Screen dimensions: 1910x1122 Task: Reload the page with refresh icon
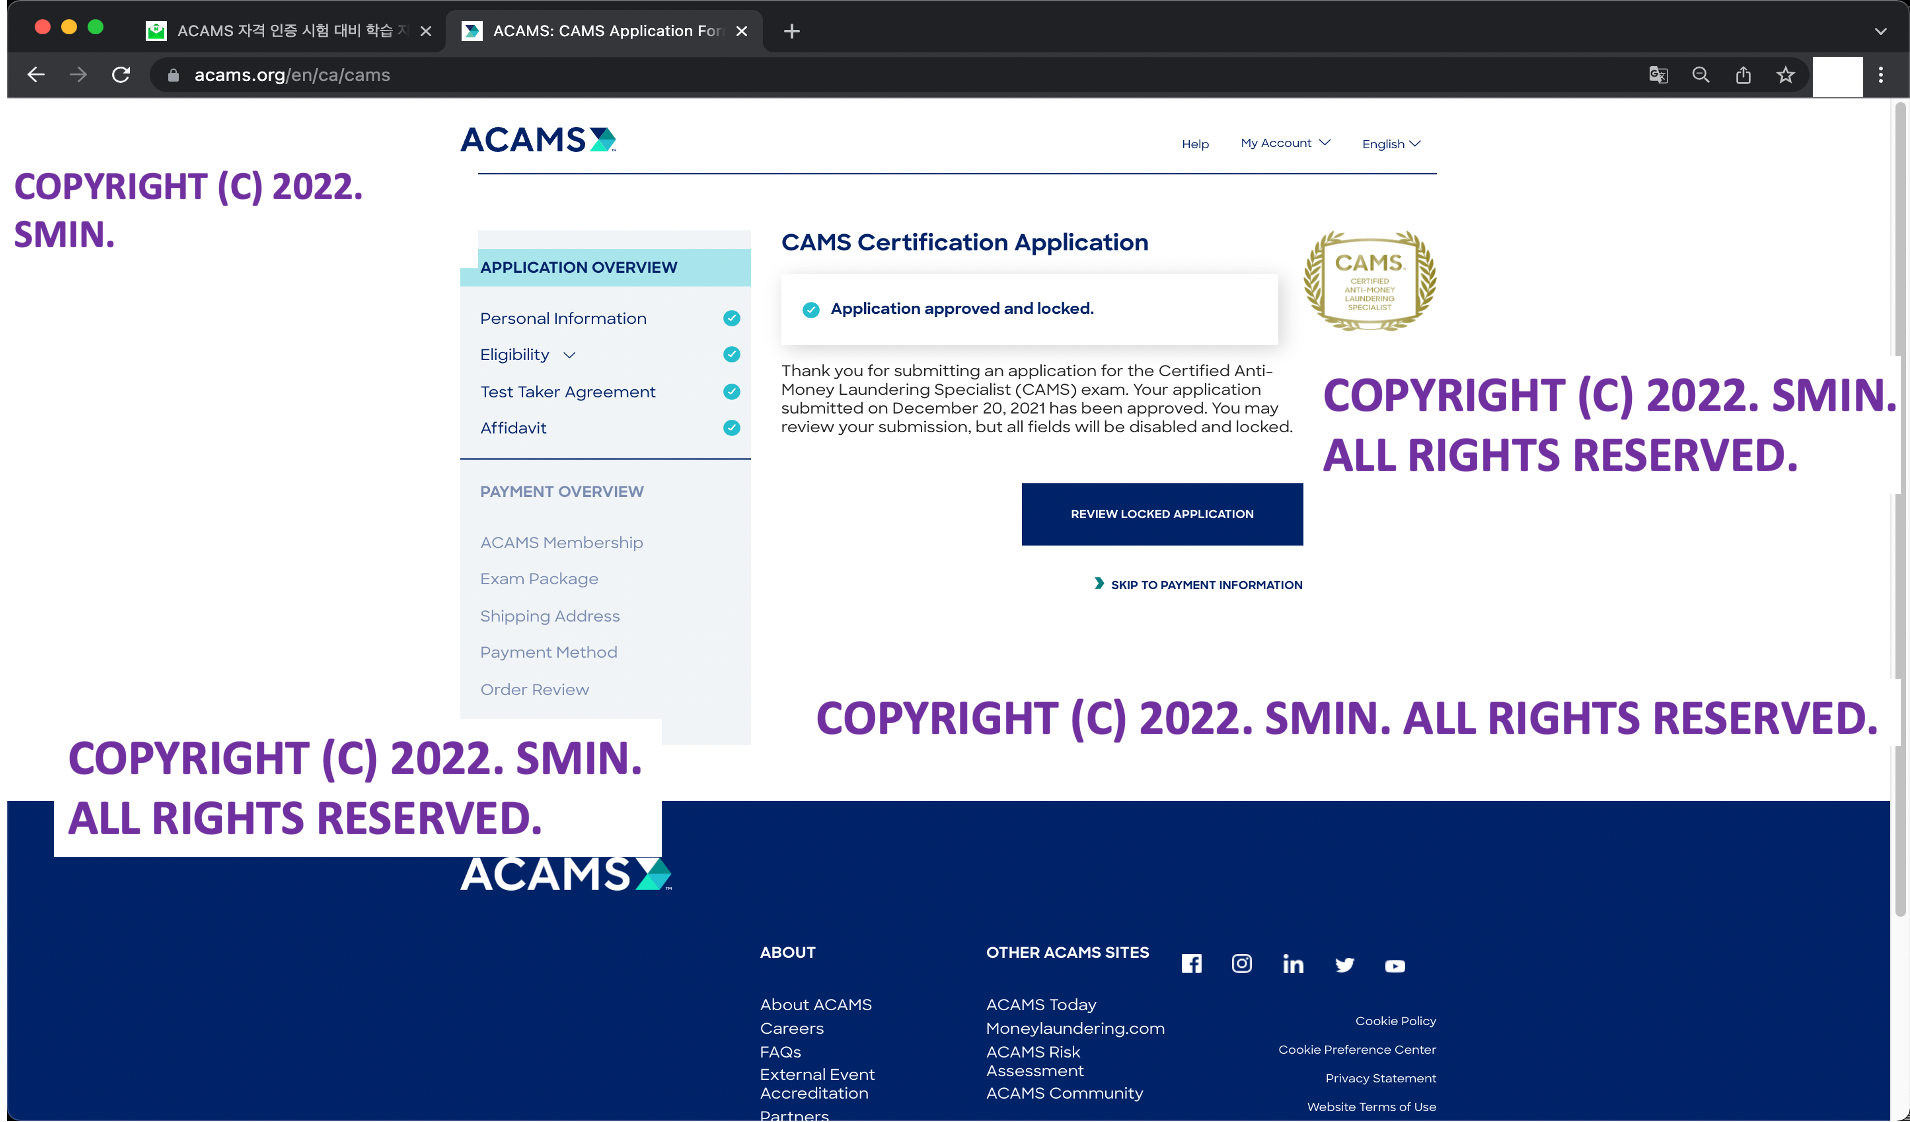tap(121, 75)
